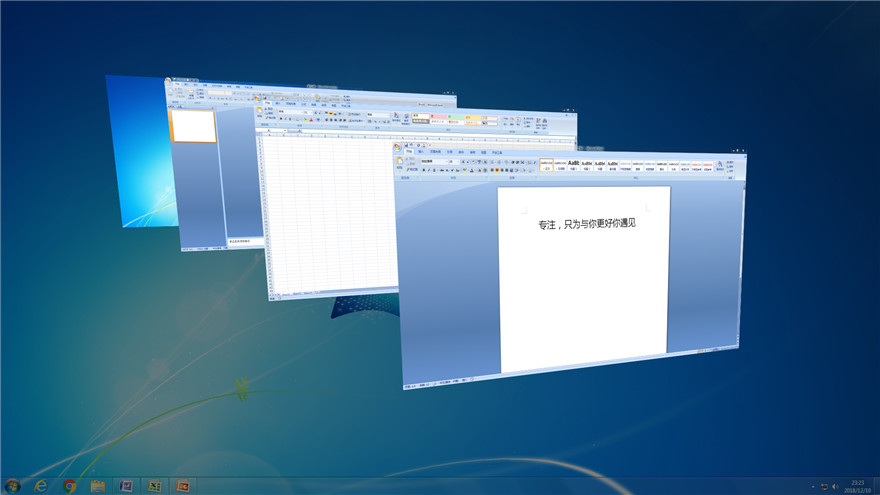Click the Change Styles icon in Word
Screen dimensions: 880x495
(x=720, y=165)
